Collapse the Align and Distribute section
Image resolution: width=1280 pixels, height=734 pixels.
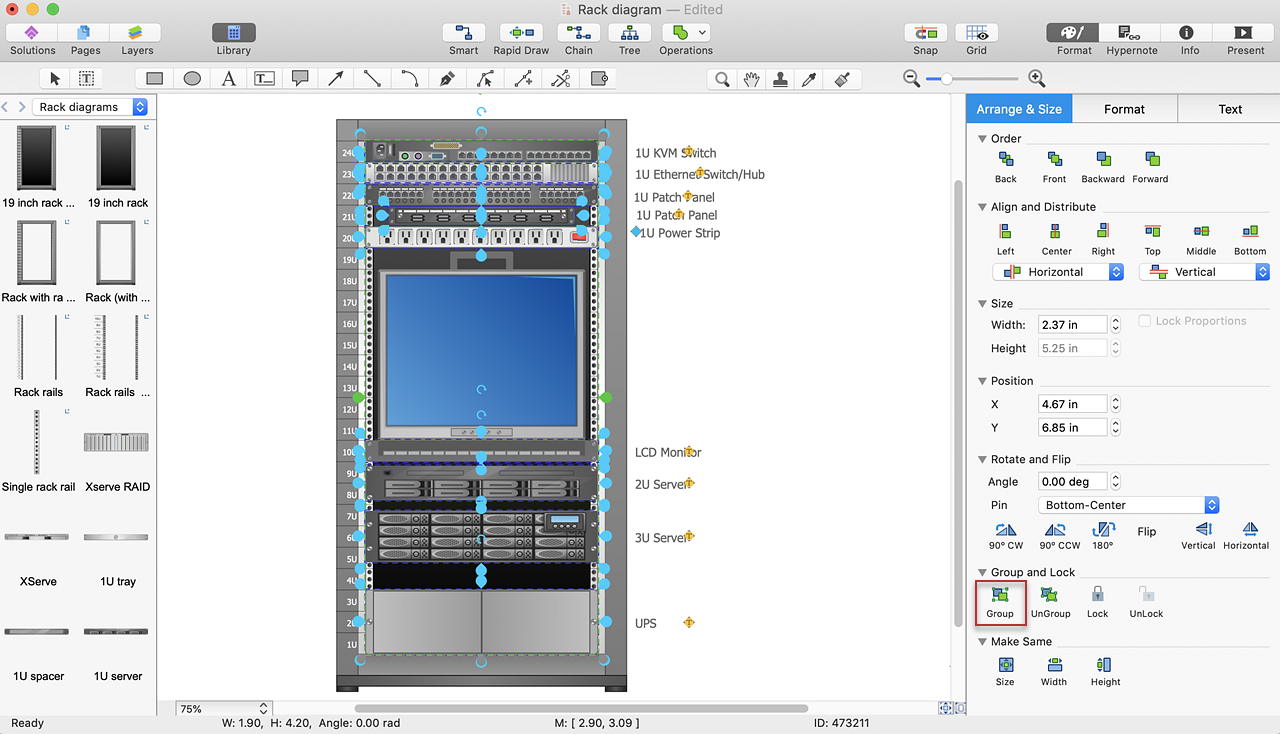point(983,207)
